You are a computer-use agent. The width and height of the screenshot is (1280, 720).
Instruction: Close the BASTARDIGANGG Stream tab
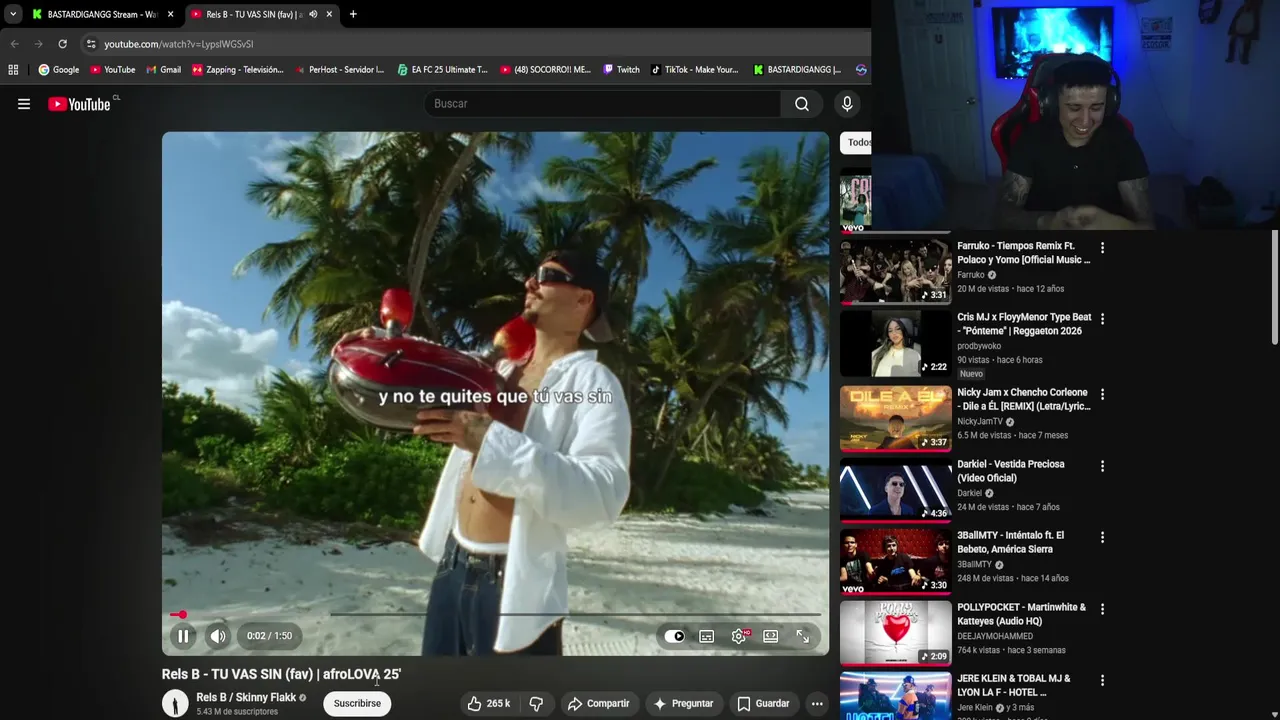[170, 14]
